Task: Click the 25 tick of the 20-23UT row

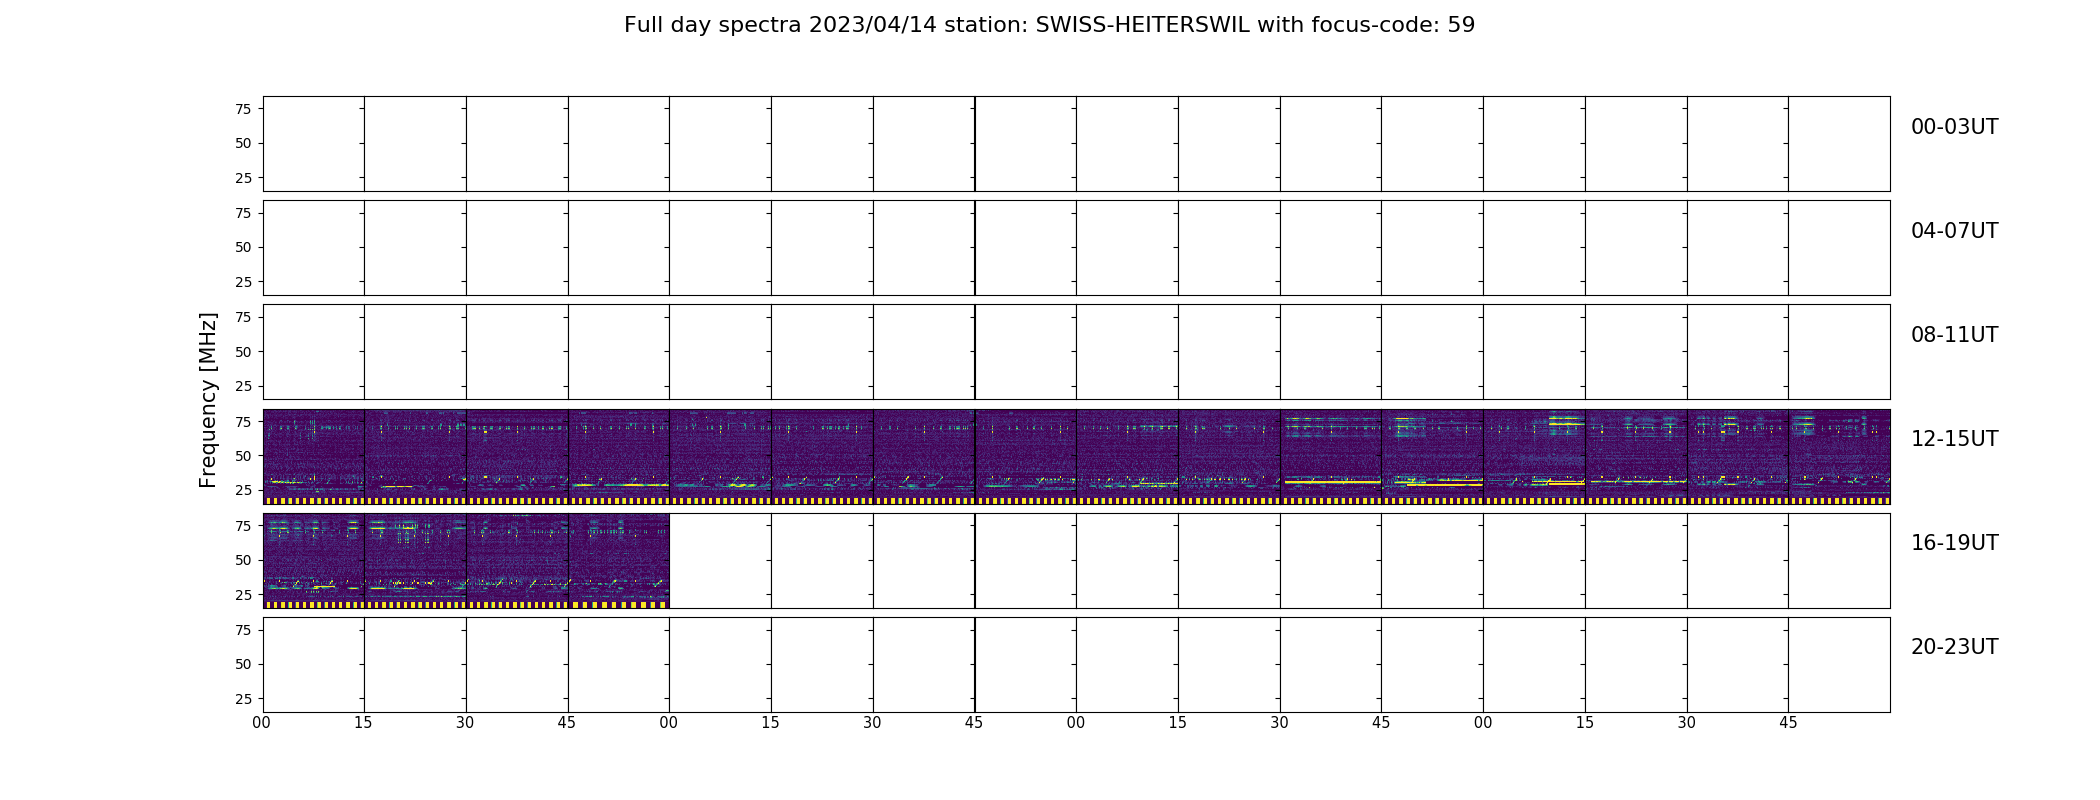Action: pos(243,699)
